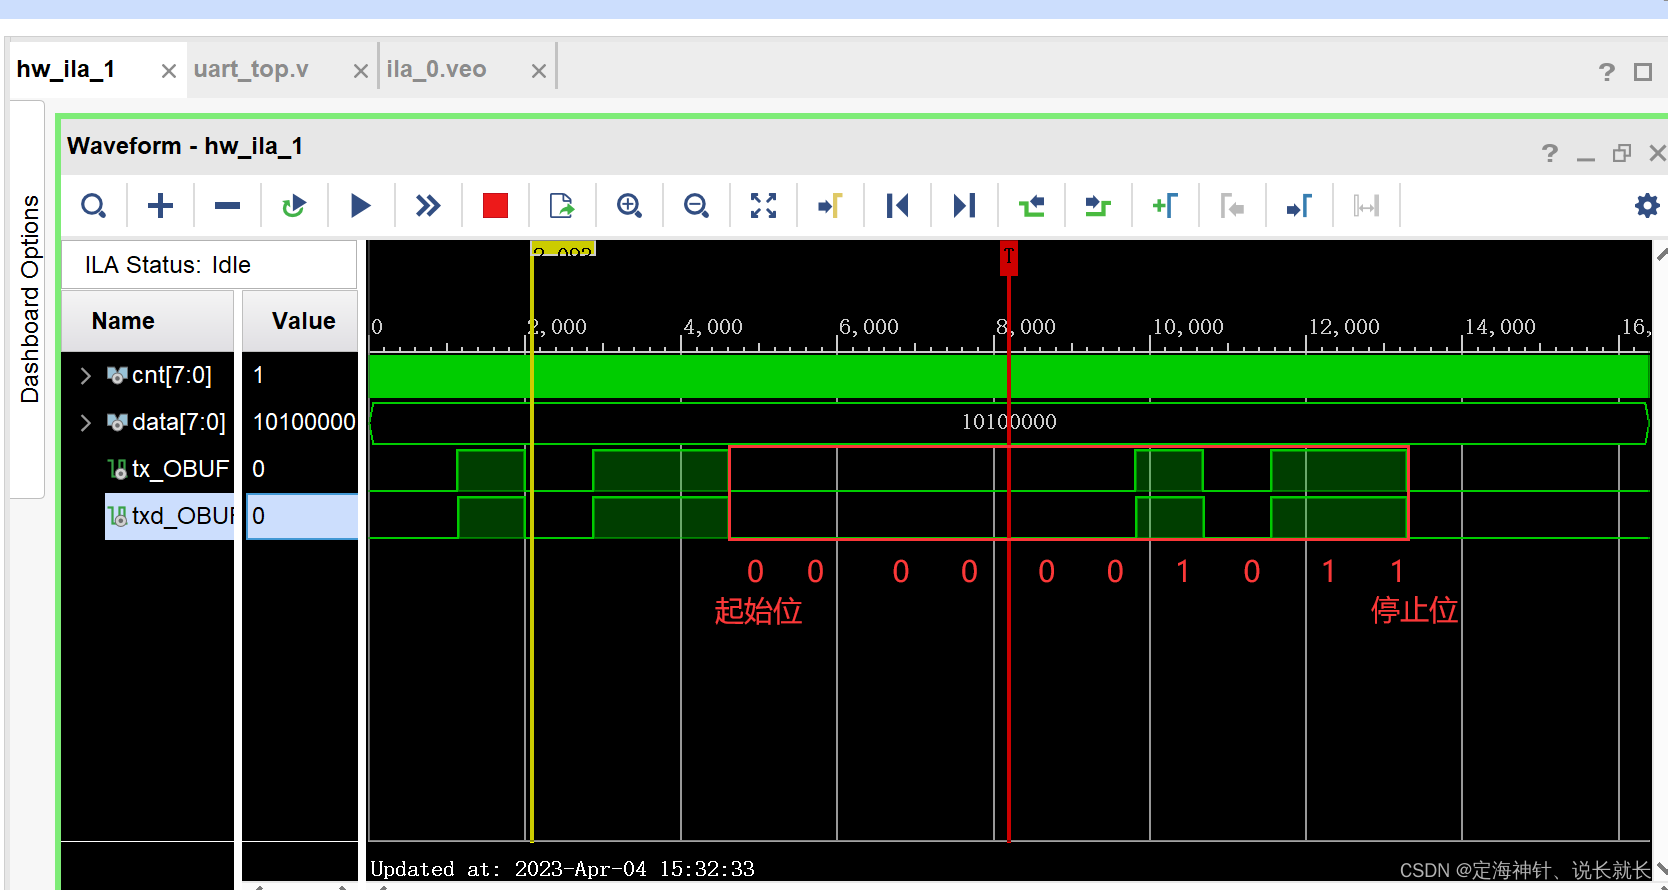Viewport: 1668px width, 890px height.
Task: Close the uart_top.v tab
Action: (x=361, y=71)
